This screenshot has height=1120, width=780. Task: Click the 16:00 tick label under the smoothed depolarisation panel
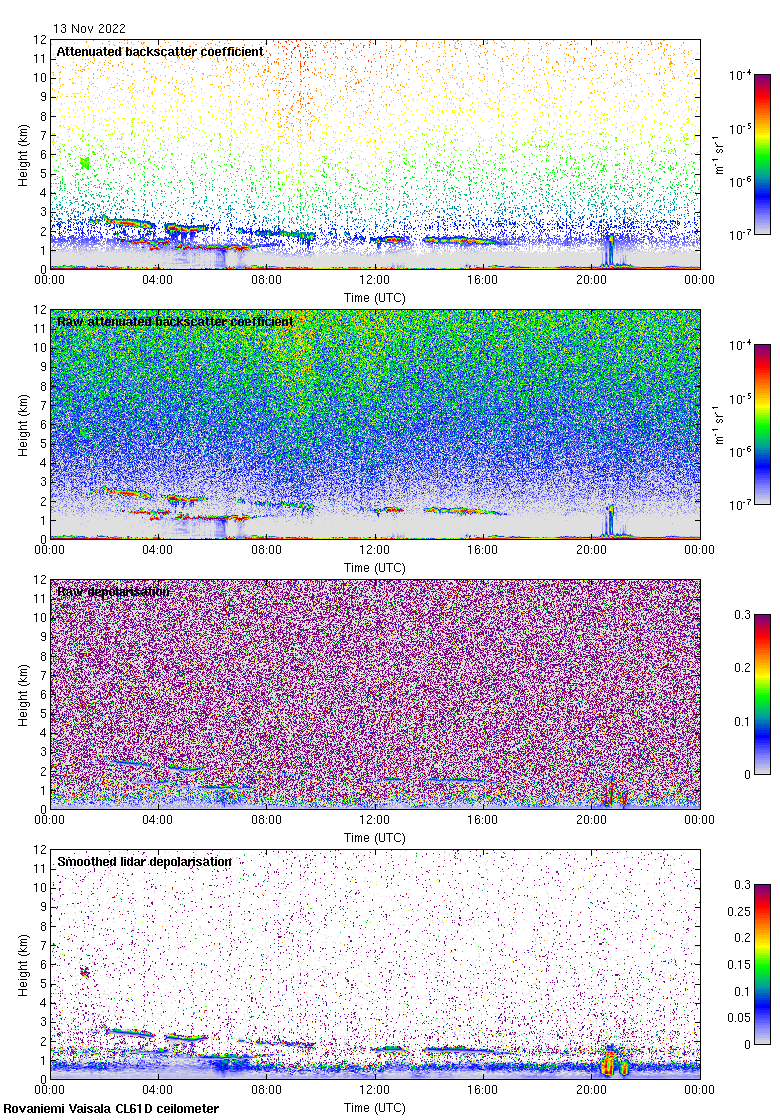[x=483, y=1090]
